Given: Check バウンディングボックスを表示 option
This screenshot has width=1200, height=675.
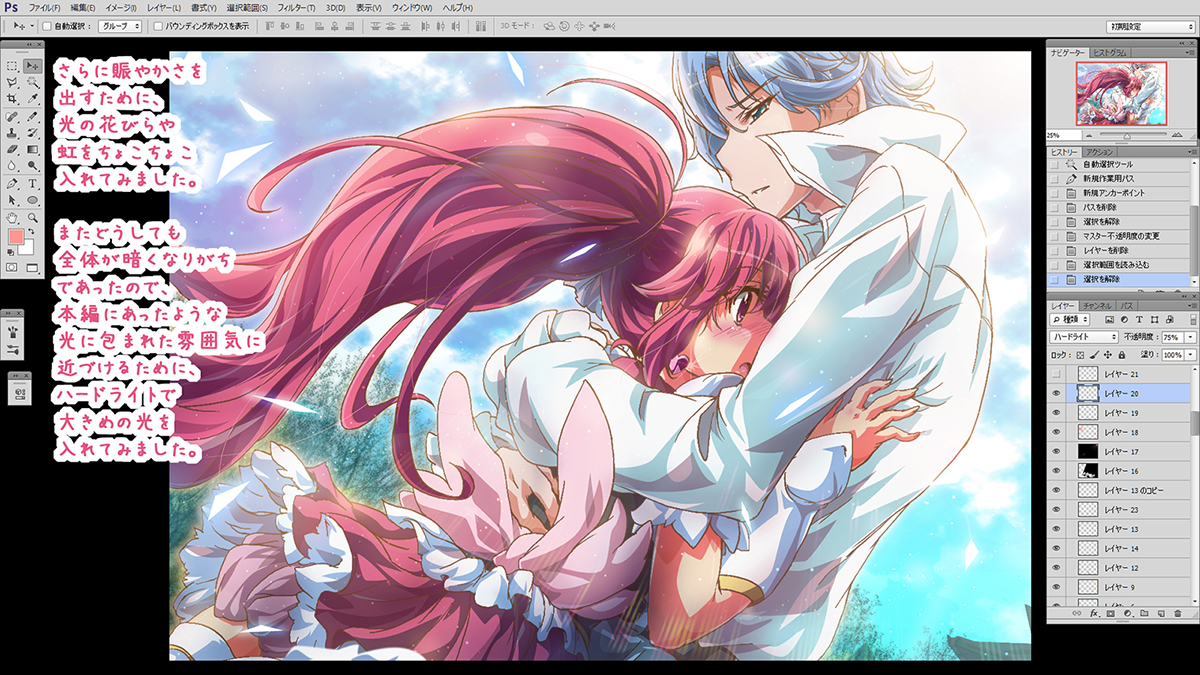Looking at the screenshot, I should point(157,26).
